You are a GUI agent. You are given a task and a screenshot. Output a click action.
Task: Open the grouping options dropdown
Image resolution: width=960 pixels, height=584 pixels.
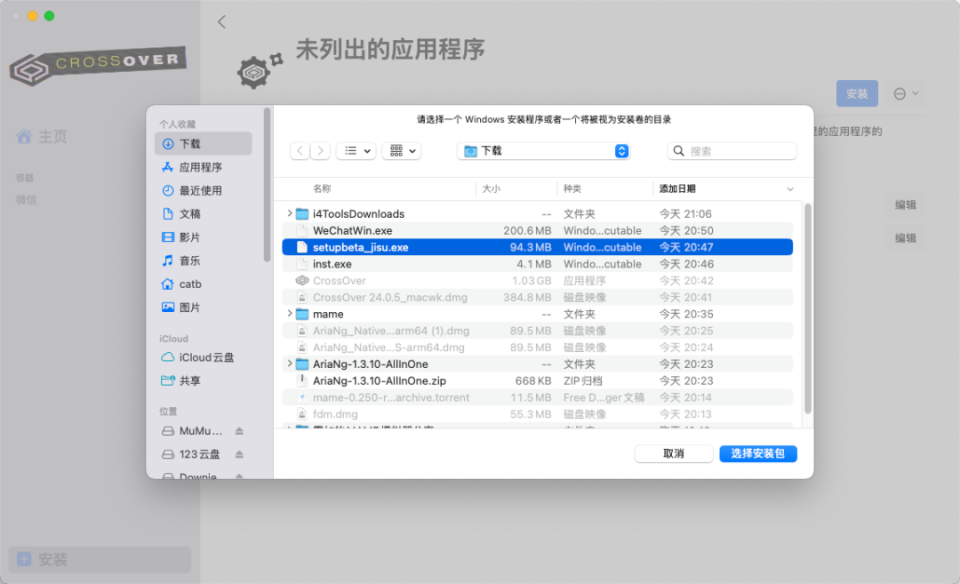[402, 151]
